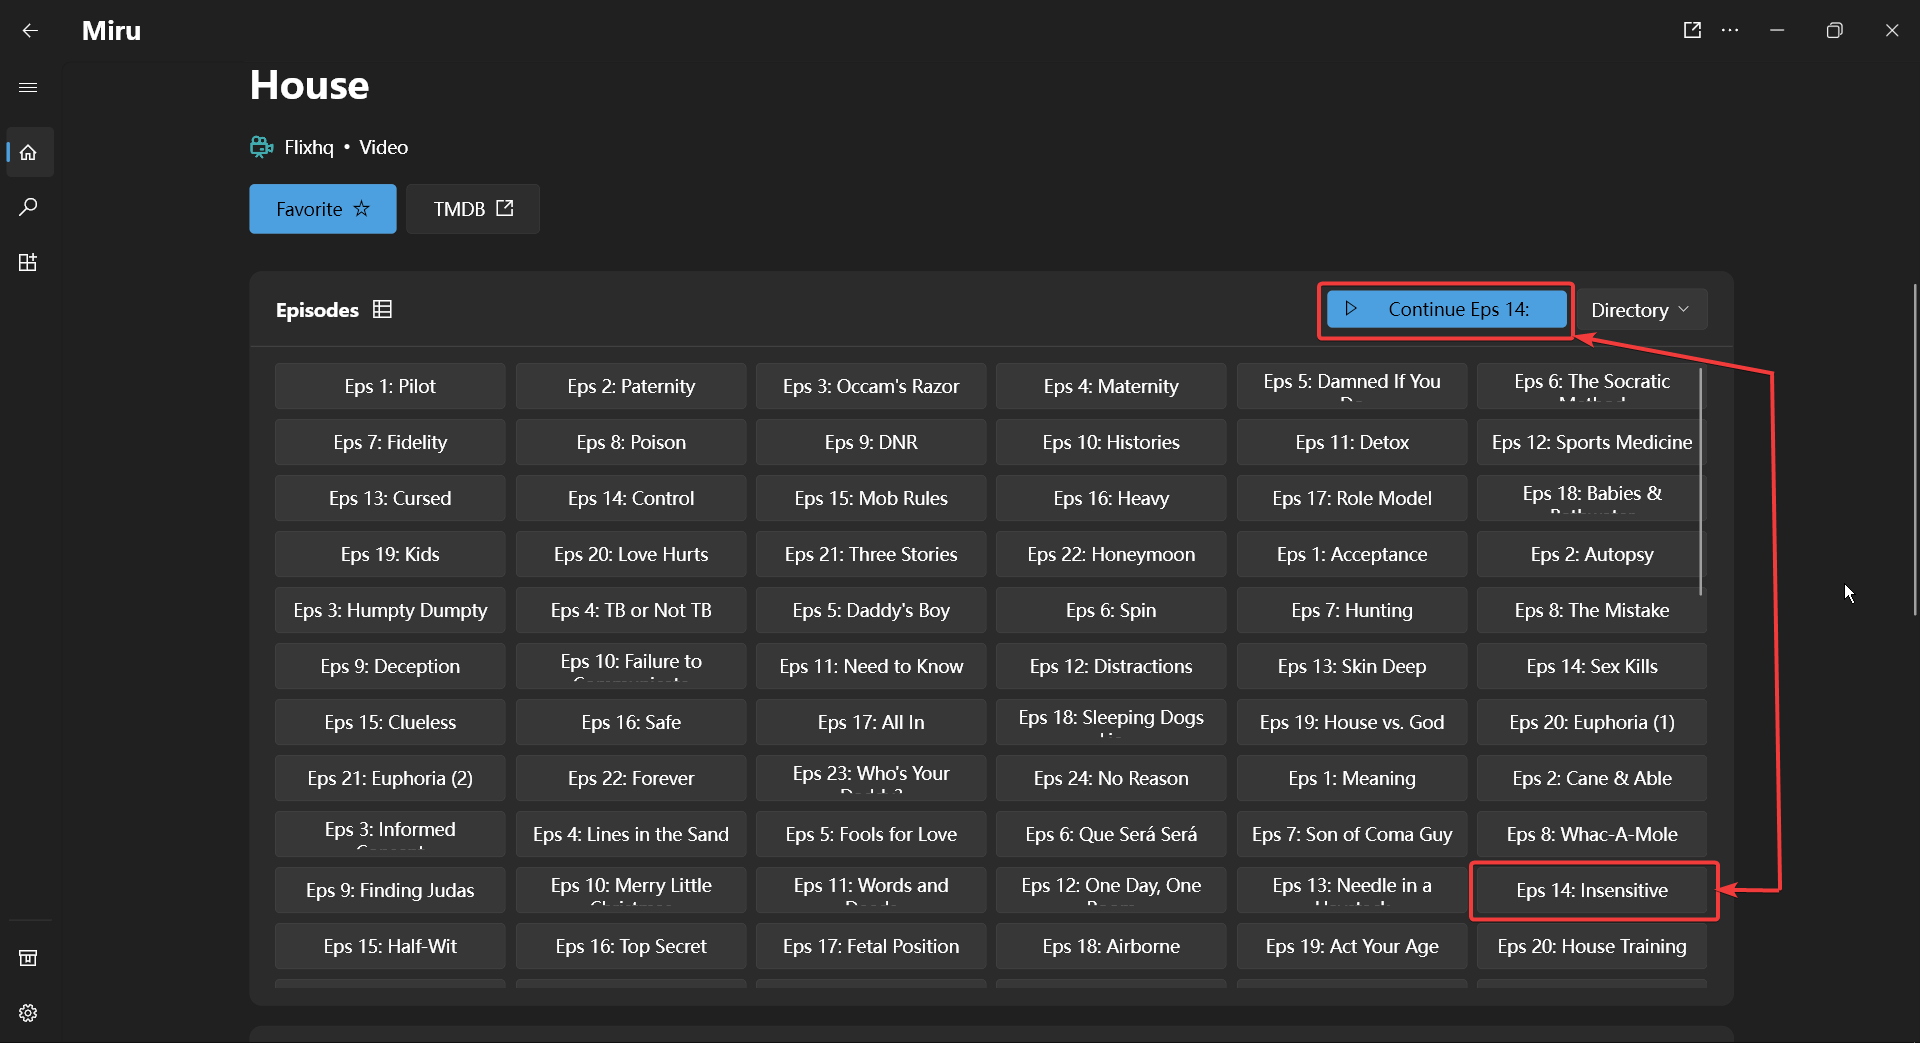Screen dimensions: 1920x1043
Task: Click the download/library icon above the gear
Action: tap(29, 957)
